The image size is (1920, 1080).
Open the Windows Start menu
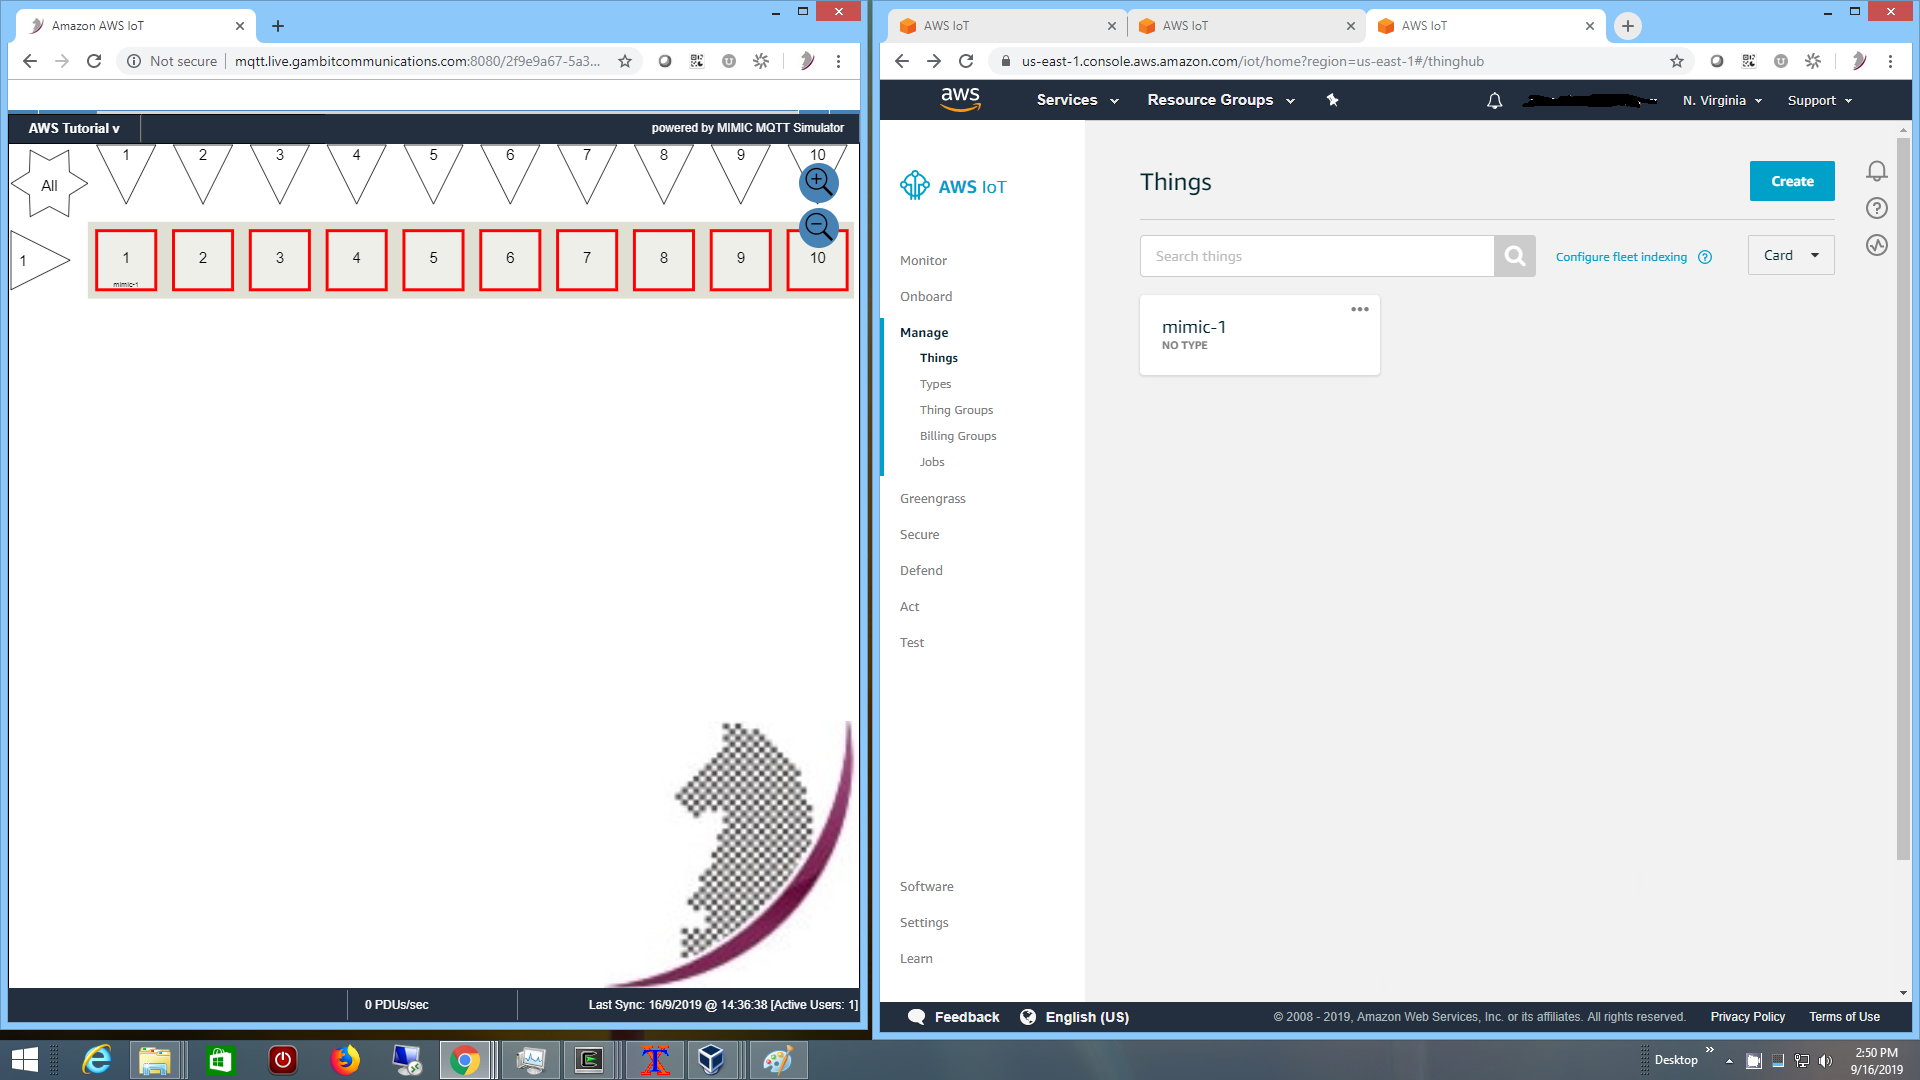pyautogui.click(x=24, y=1059)
